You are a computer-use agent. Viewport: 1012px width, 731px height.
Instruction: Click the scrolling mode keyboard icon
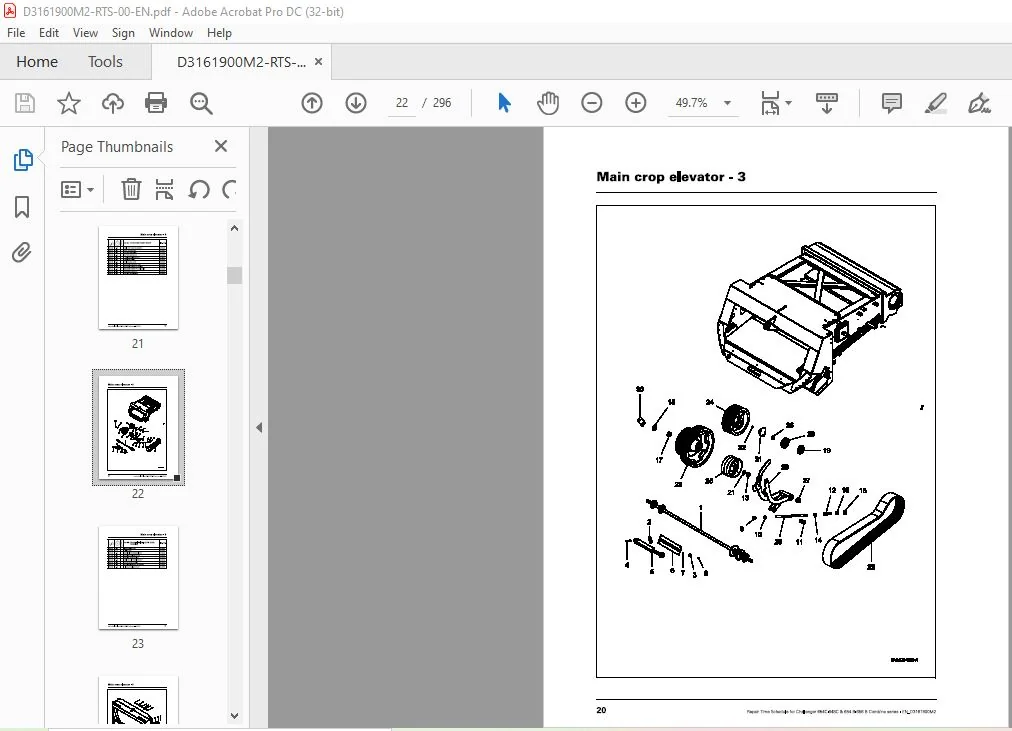coord(827,103)
